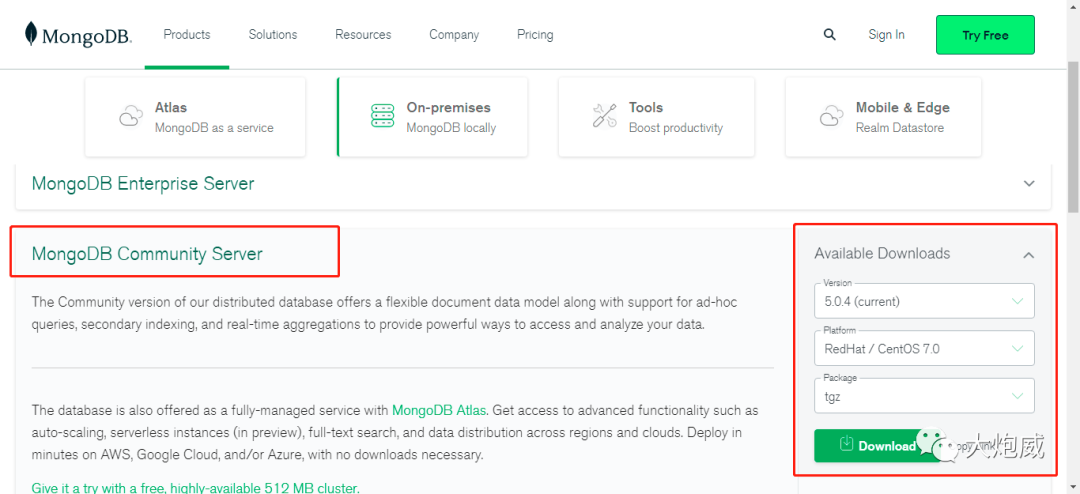Go to the Pricing page
The height and width of the screenshot is (494, 1080).
point(535,35)
